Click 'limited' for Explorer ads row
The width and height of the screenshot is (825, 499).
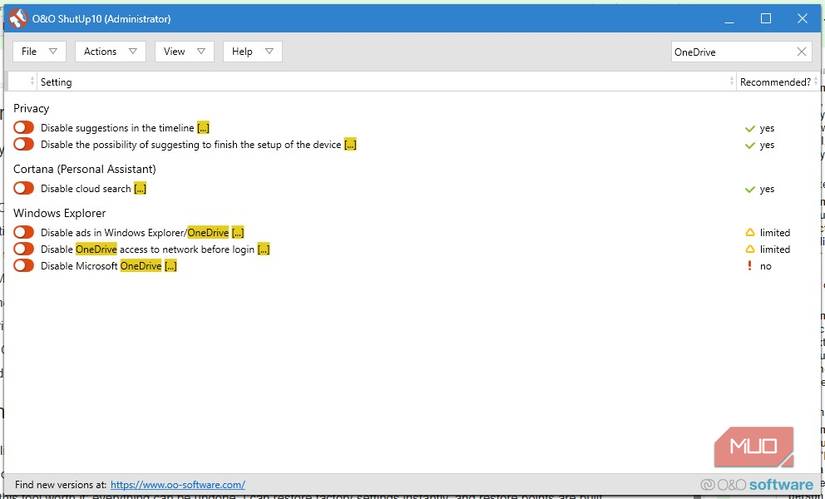pos(775,233)
